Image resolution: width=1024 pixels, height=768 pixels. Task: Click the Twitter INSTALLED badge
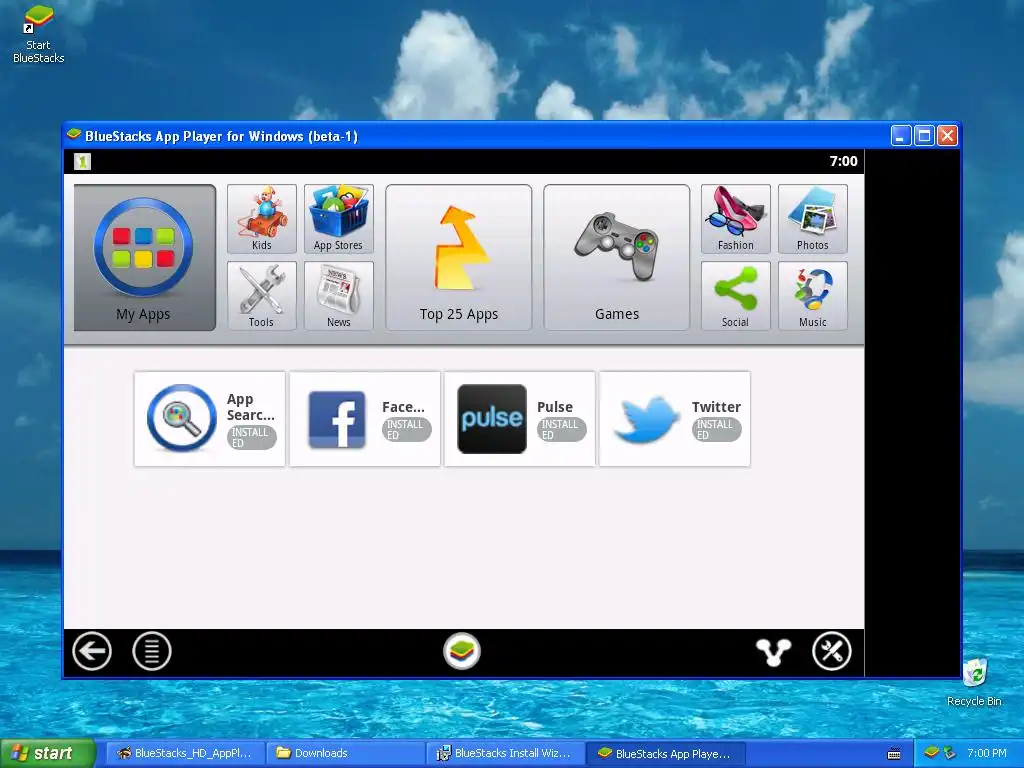[x=716, y=430]
